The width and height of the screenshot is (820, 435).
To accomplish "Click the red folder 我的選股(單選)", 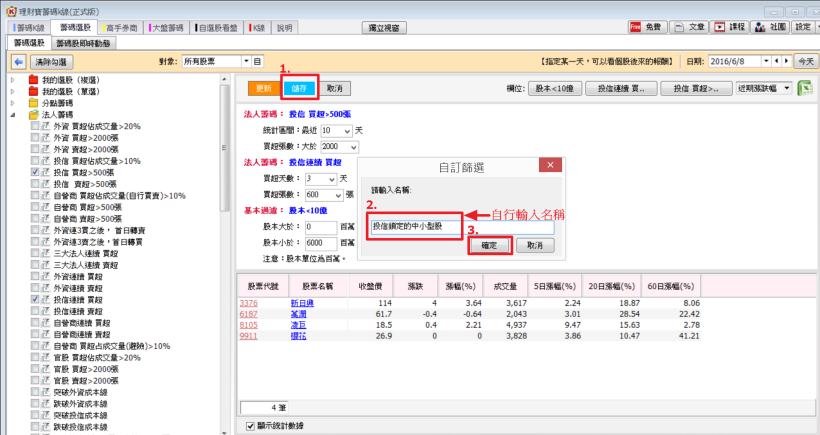I will pos(33,91).
